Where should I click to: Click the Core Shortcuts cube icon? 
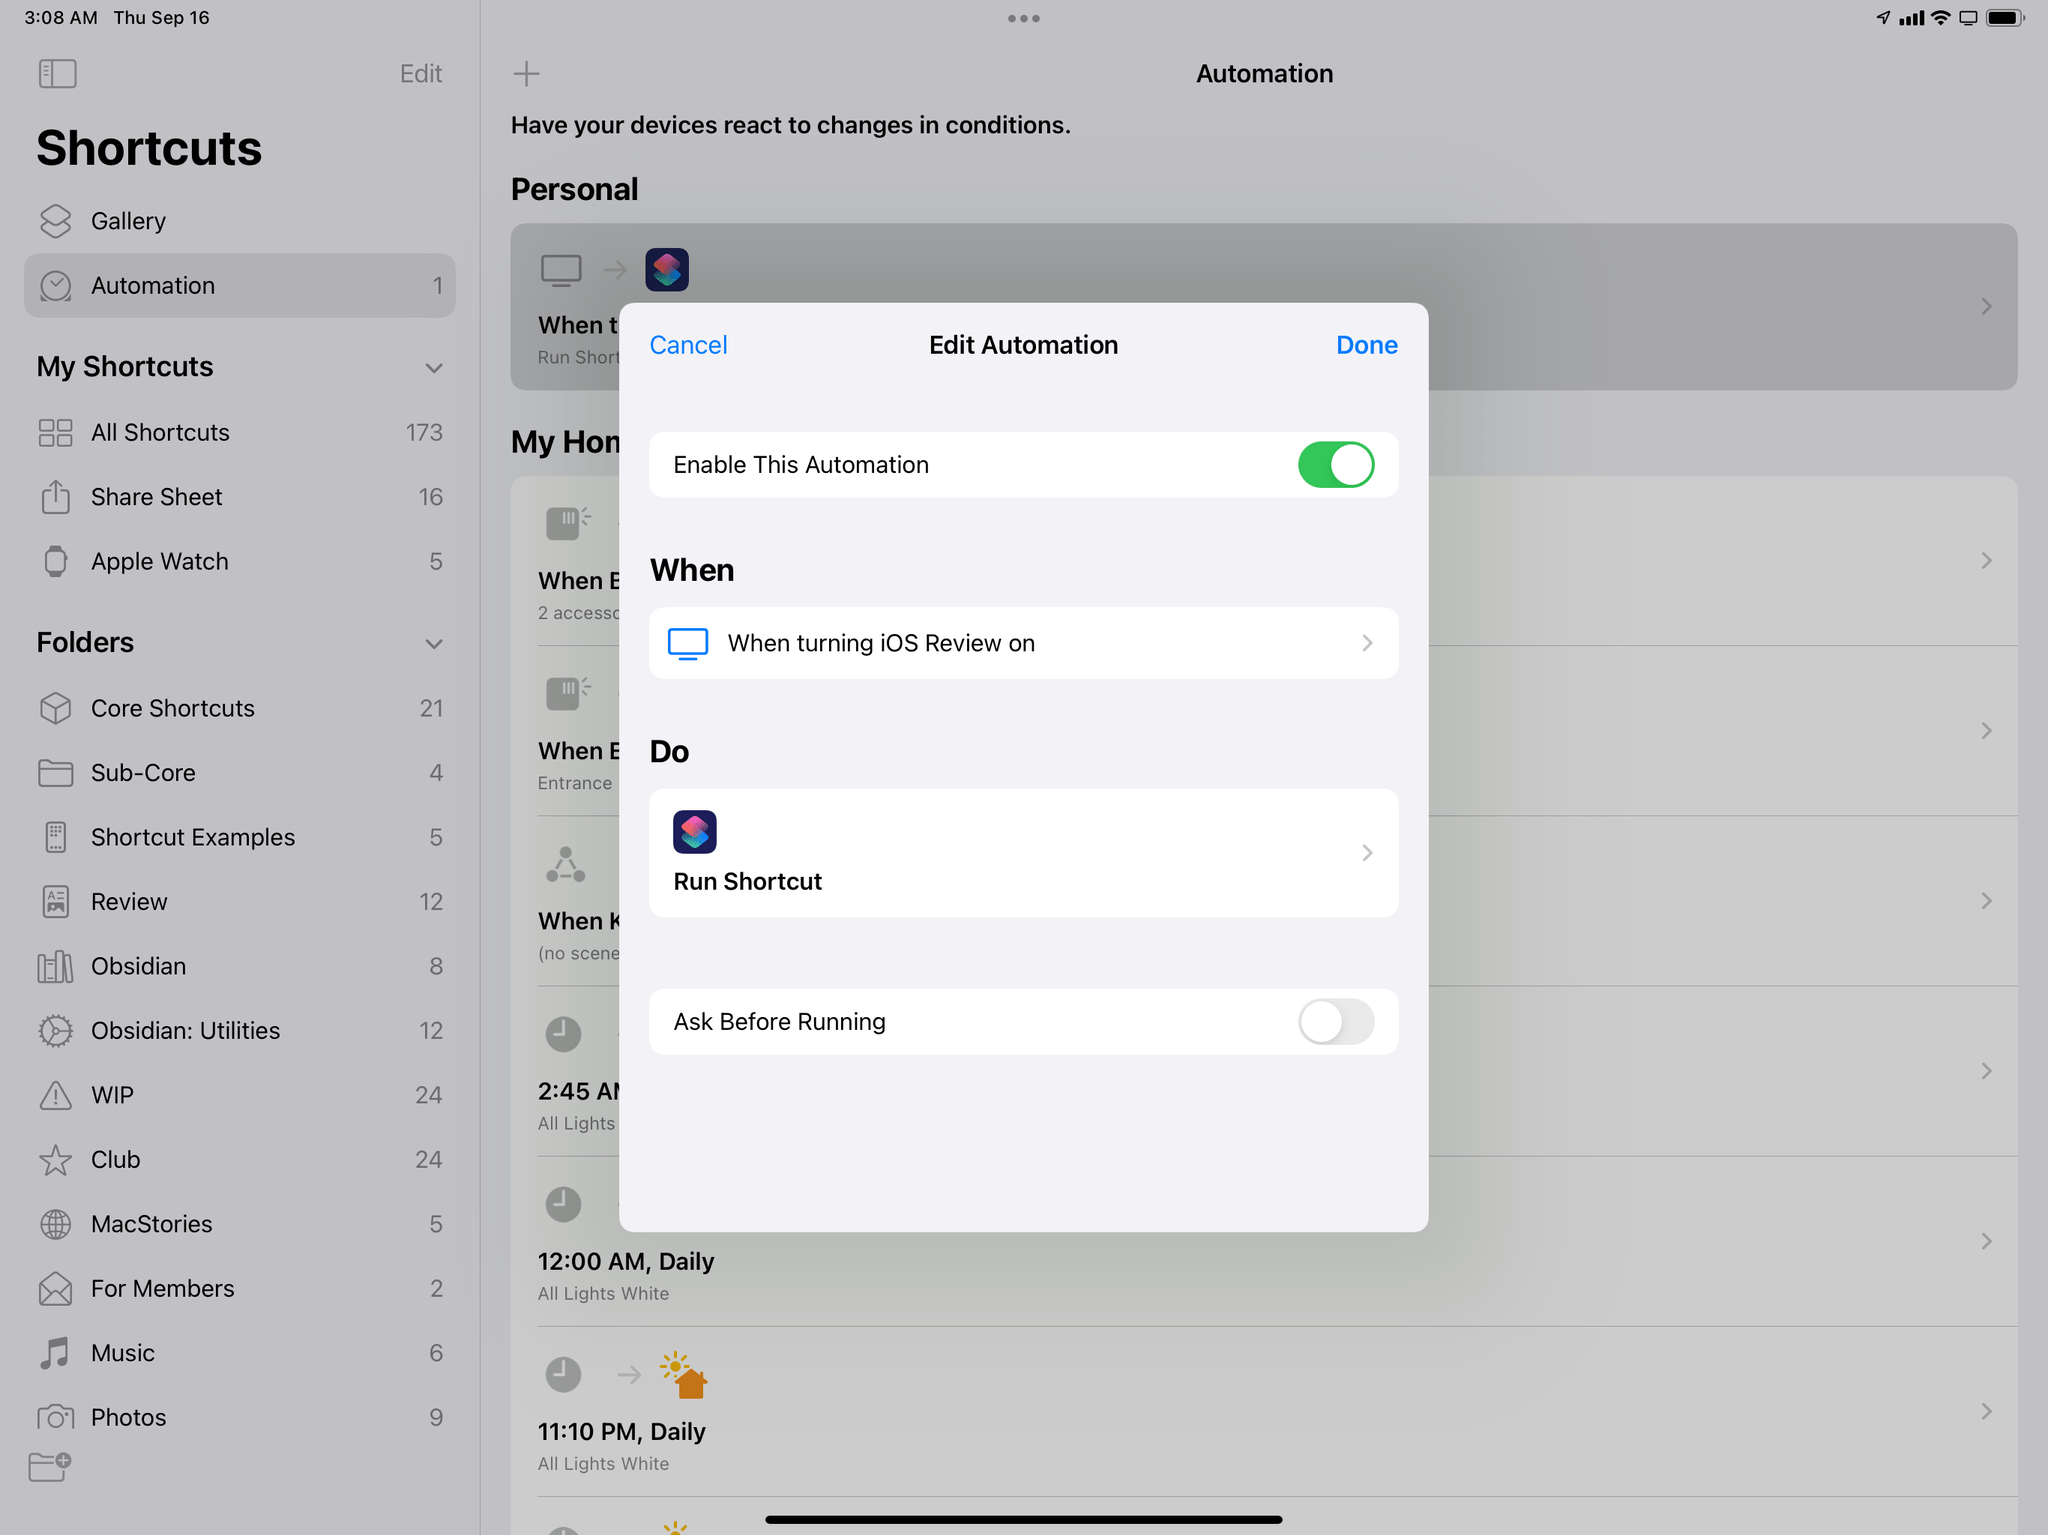(56, 708)
